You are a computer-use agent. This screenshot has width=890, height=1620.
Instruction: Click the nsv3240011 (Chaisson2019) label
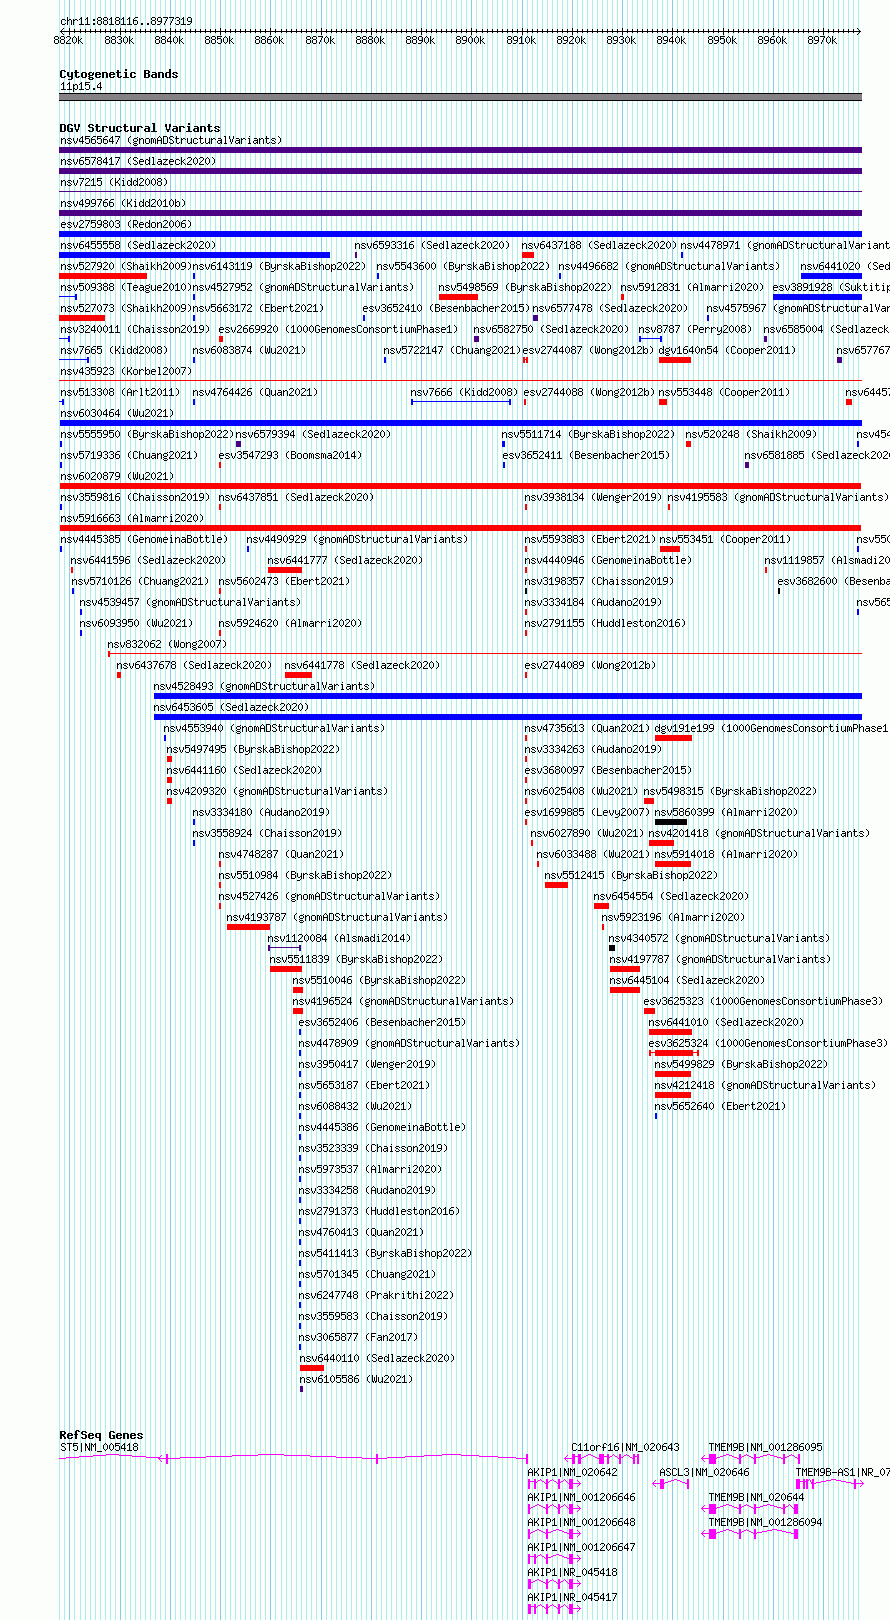click(x=134, y=329)
